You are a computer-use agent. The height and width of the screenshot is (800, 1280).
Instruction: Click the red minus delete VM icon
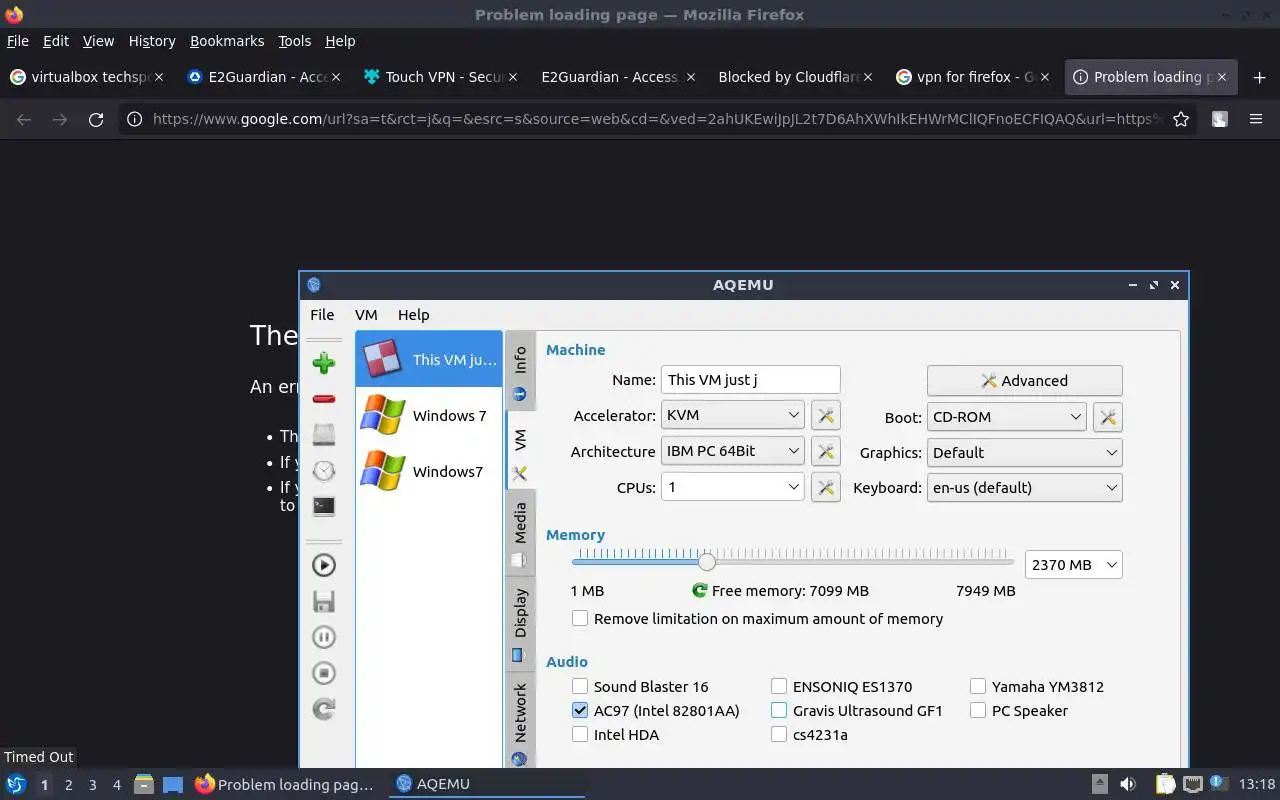[x=323, y=399]
